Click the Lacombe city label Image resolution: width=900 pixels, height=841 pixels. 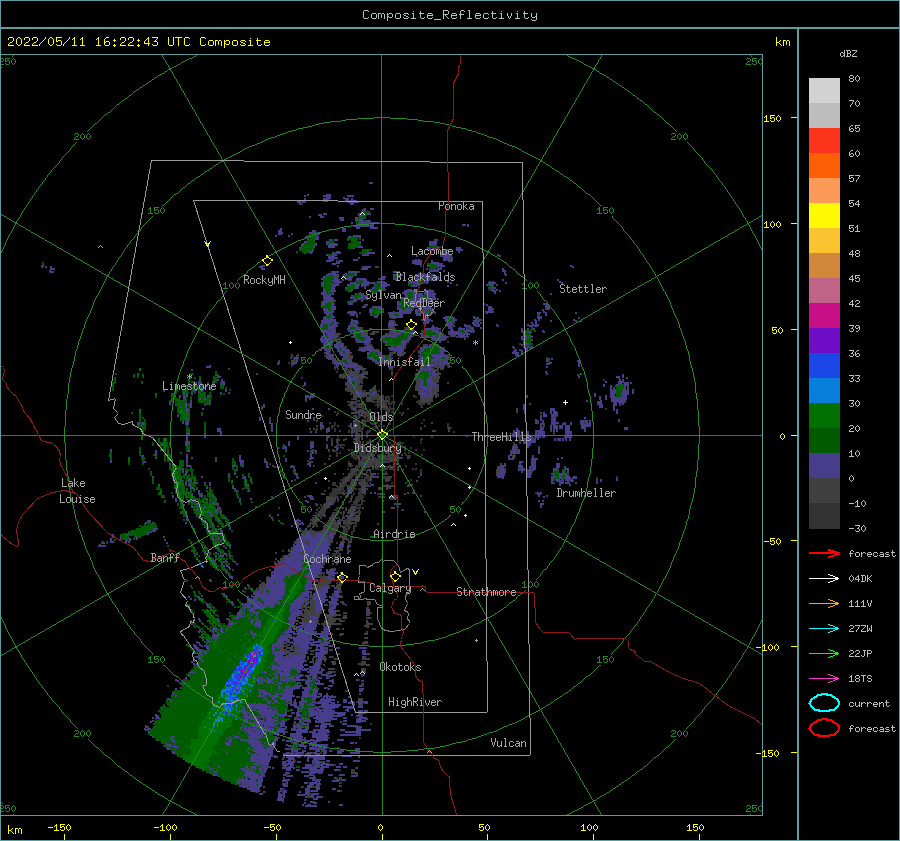point(432,251)
